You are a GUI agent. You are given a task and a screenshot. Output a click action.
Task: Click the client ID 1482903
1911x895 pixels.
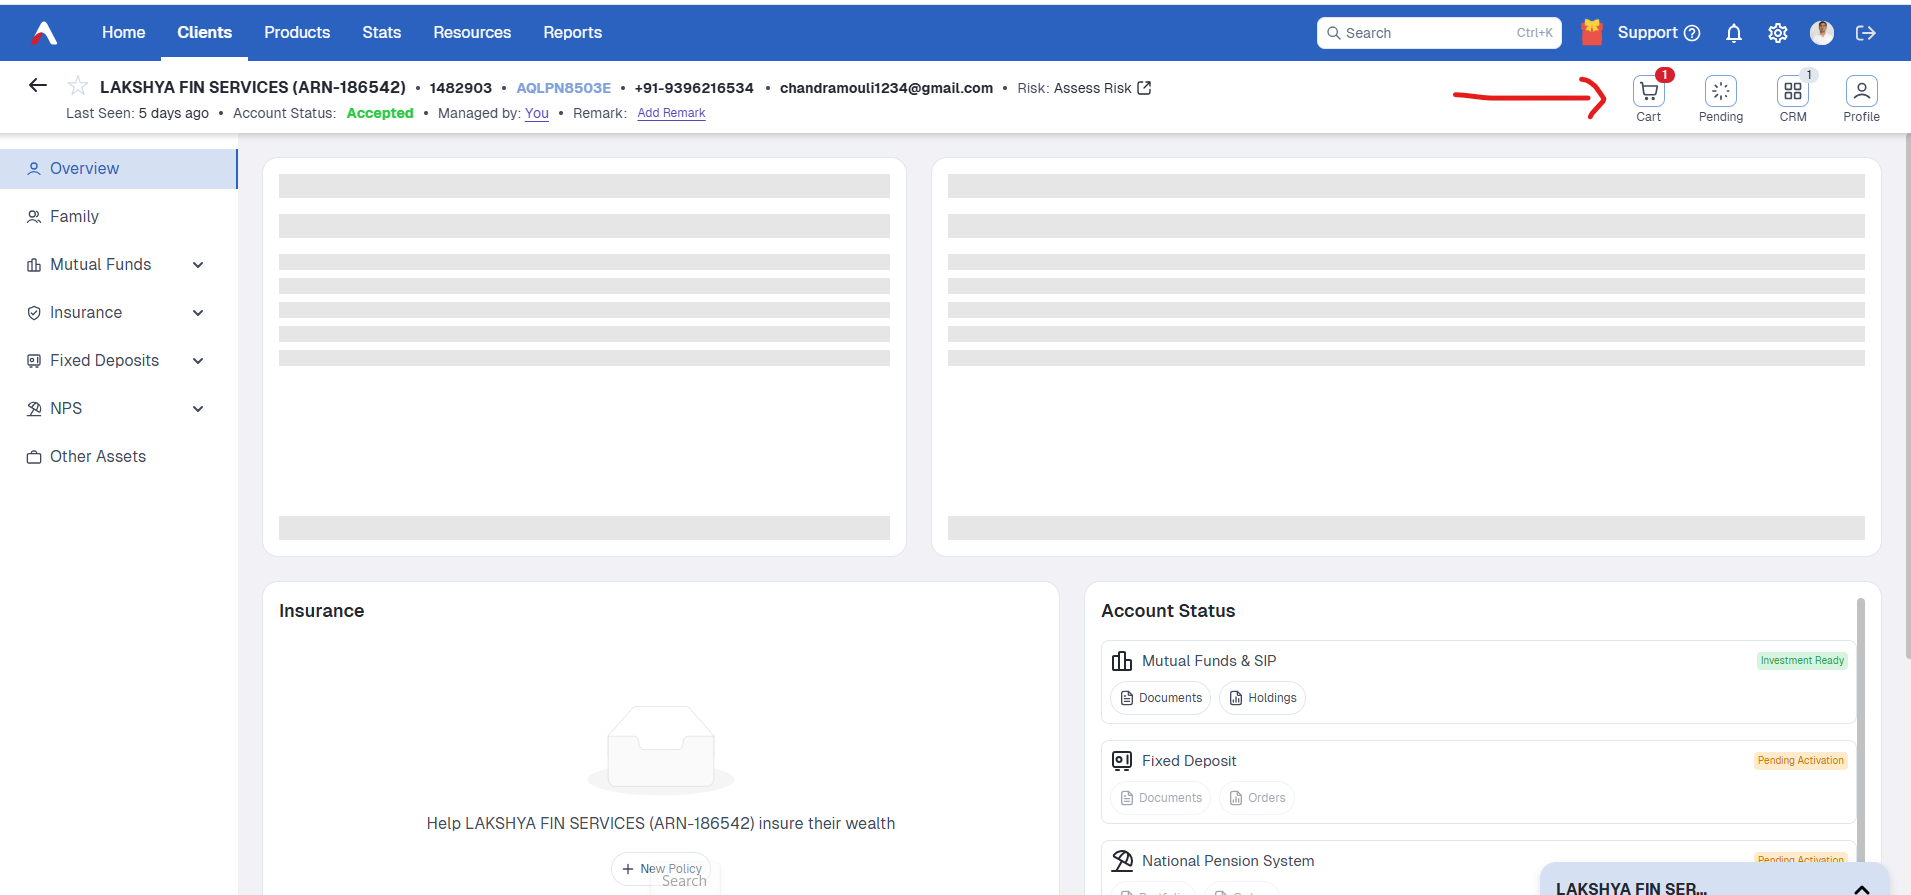tap(460, 88)
